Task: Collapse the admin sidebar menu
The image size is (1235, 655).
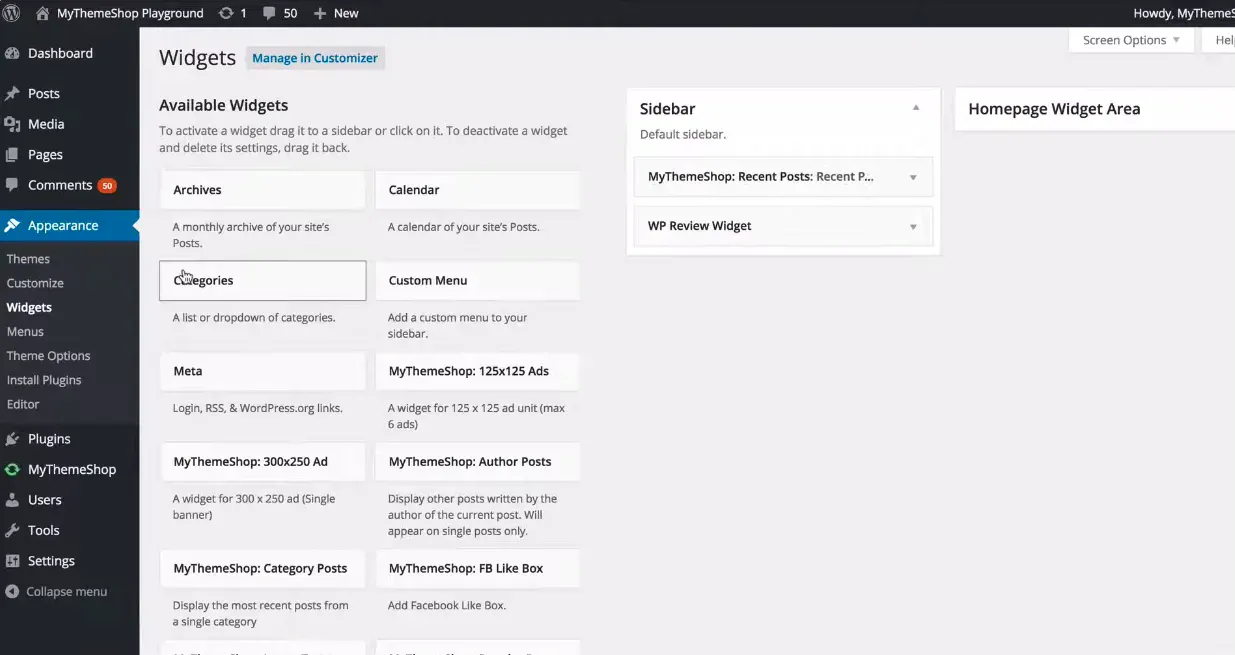Action: point(56,591)
